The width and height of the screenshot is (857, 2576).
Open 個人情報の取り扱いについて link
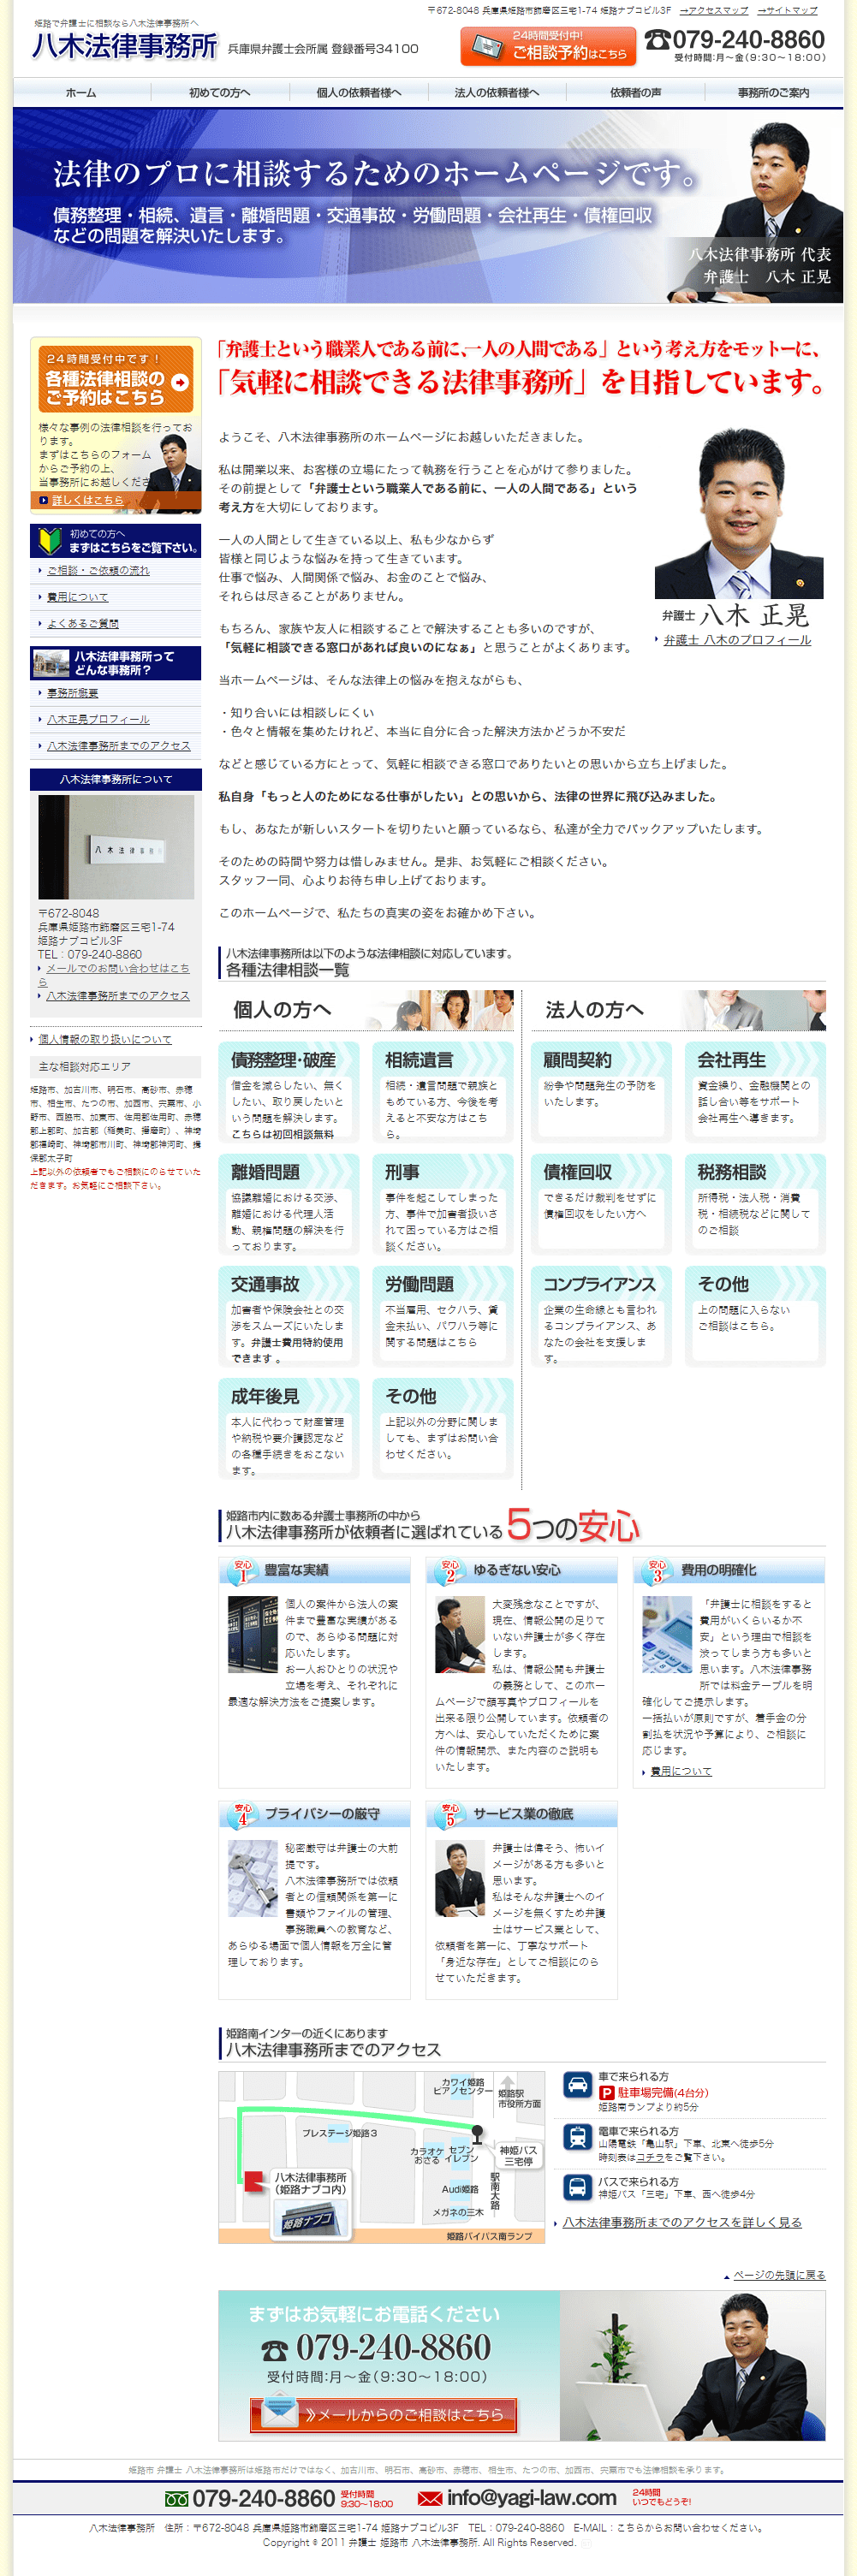(105, 1039)
